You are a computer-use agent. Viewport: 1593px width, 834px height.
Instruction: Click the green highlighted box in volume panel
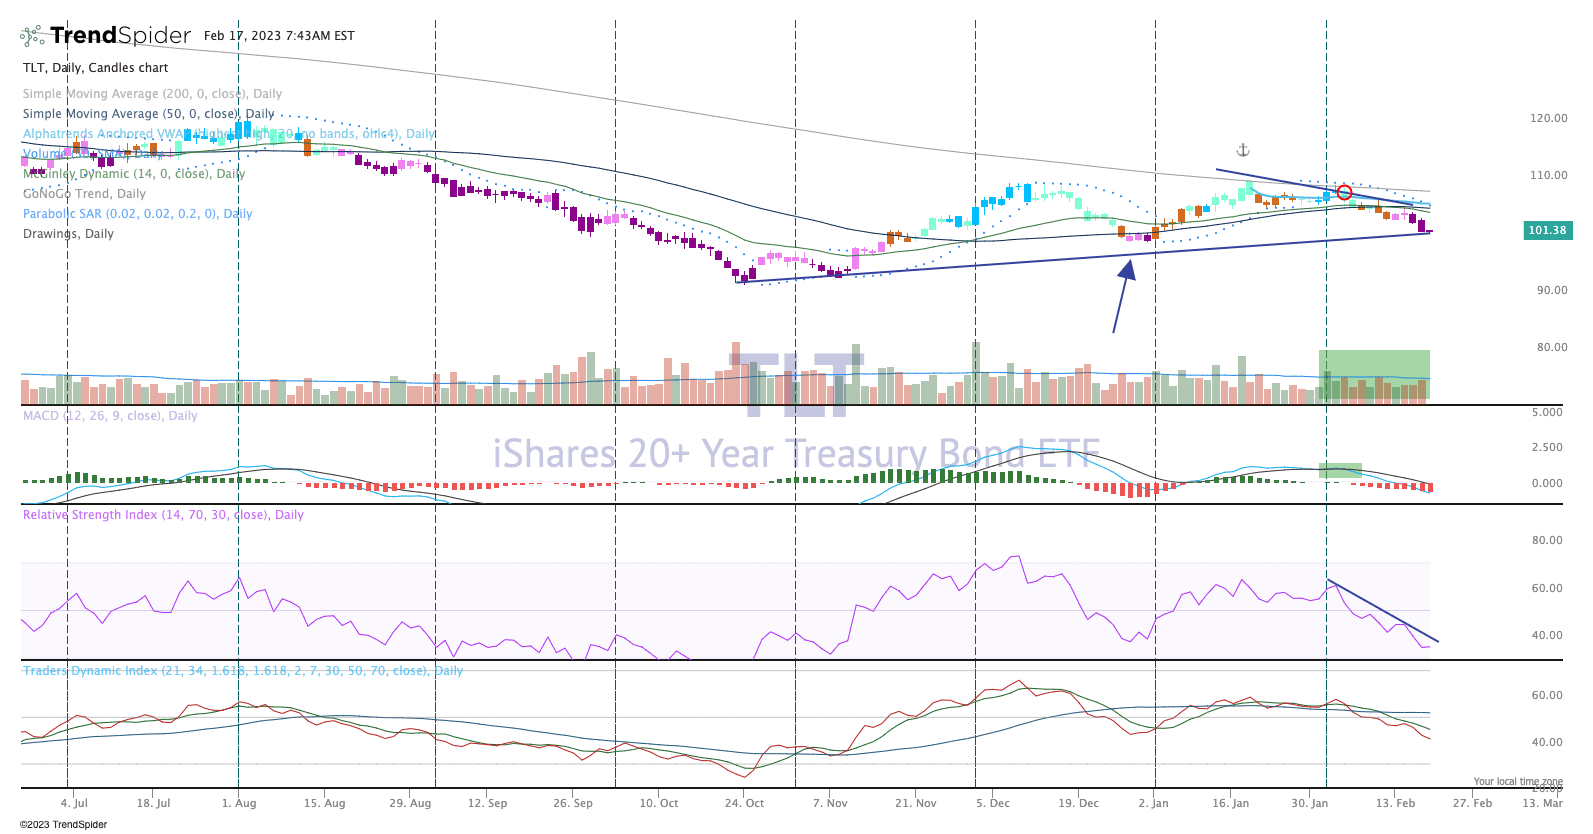pyautogui.click(x=1373, y=374)
